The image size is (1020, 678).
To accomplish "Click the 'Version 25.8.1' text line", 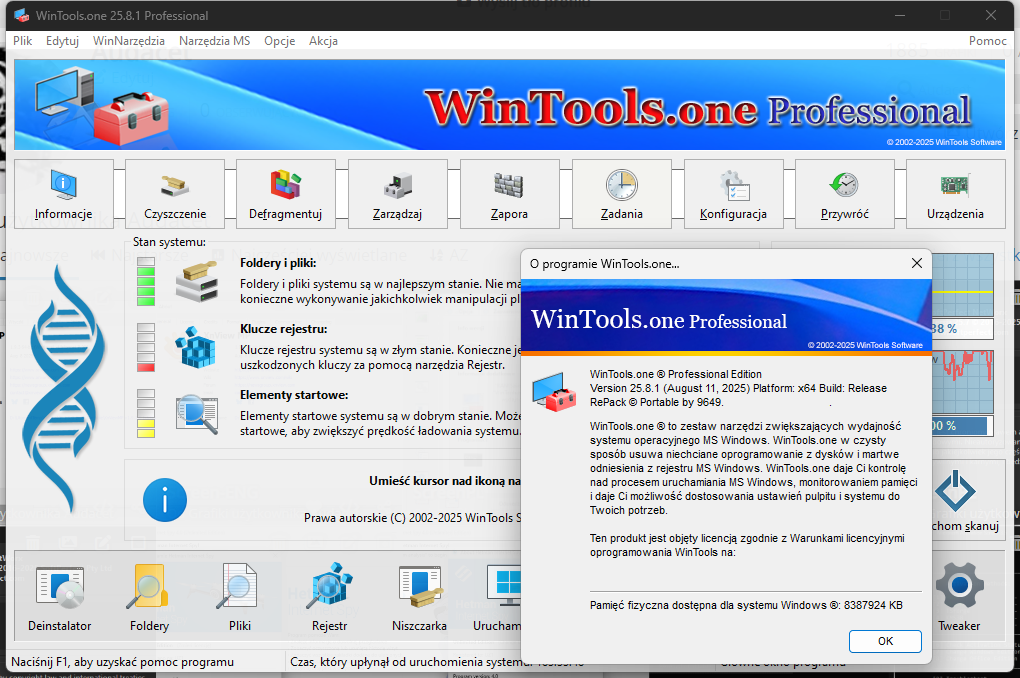I will [x=738, y=388].
